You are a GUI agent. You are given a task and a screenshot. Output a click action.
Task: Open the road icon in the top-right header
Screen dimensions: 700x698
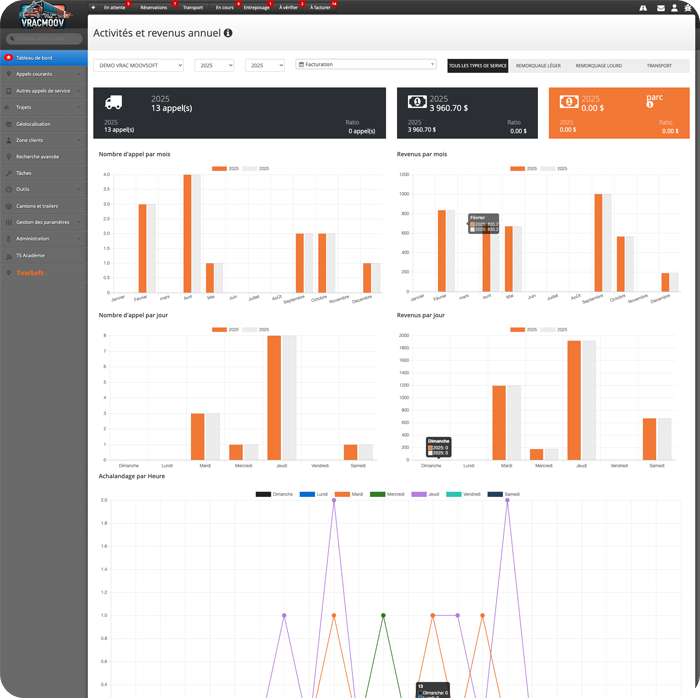click(x=643, y=8)
